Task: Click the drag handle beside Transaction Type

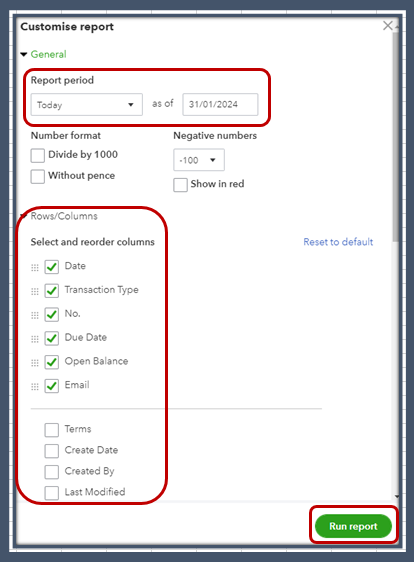Action: tap(35, 291)
